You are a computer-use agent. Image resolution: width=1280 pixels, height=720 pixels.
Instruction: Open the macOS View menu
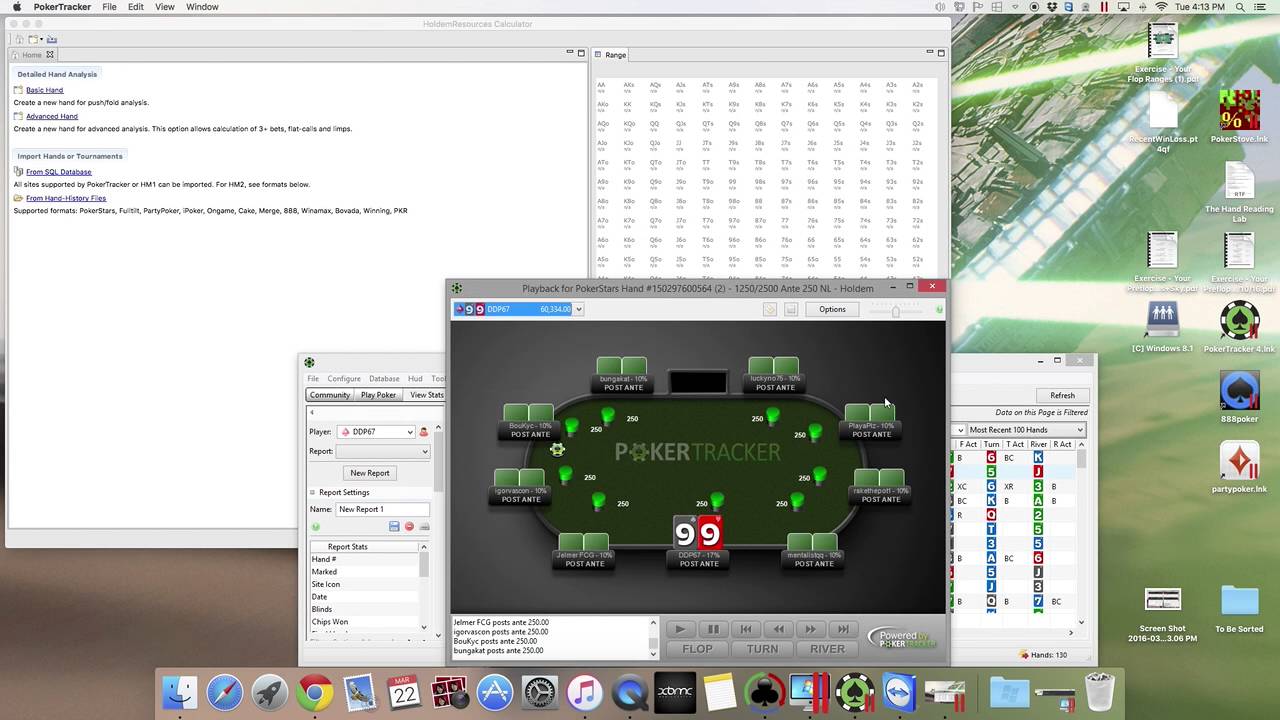click(x=165, y=7)
